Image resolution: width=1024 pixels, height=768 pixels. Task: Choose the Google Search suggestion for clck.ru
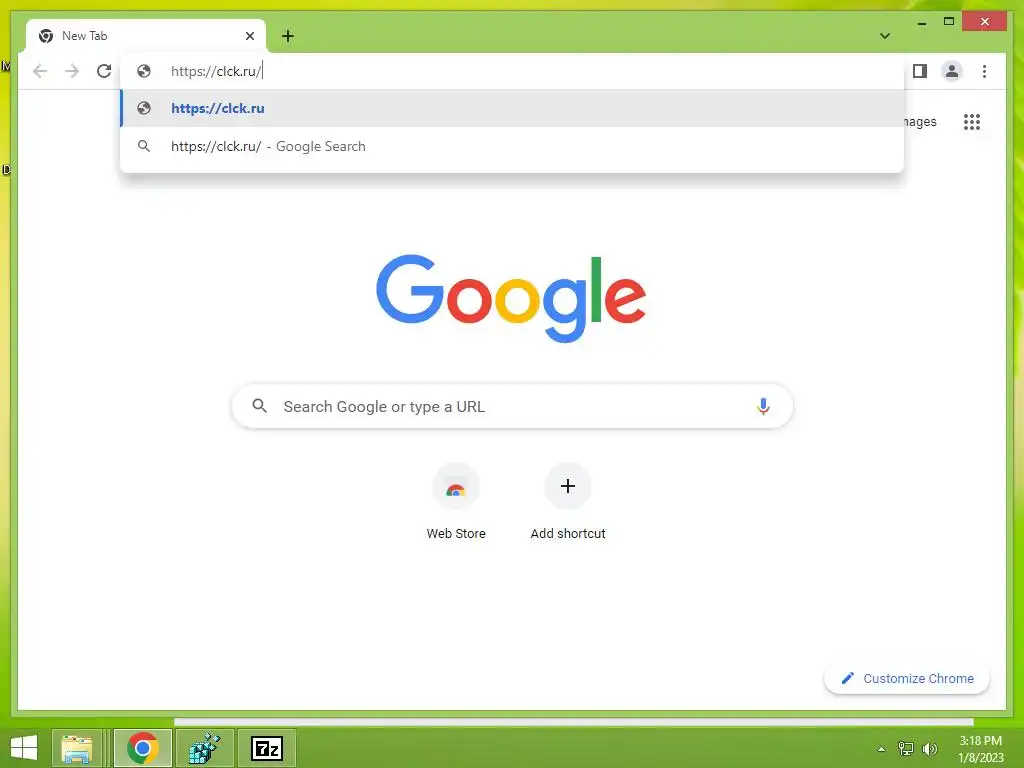click(x=512, y=146)
